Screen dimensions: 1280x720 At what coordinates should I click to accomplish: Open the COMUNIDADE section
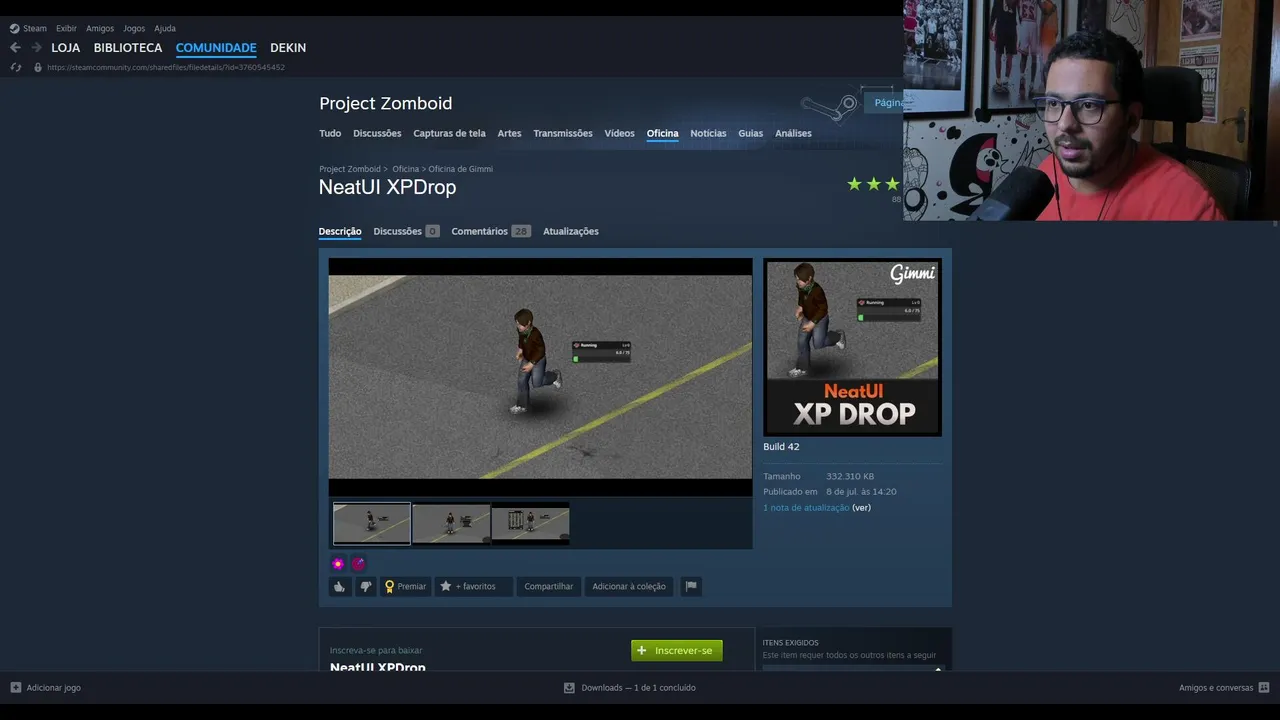pyautogui.click(x=216, y=47)
